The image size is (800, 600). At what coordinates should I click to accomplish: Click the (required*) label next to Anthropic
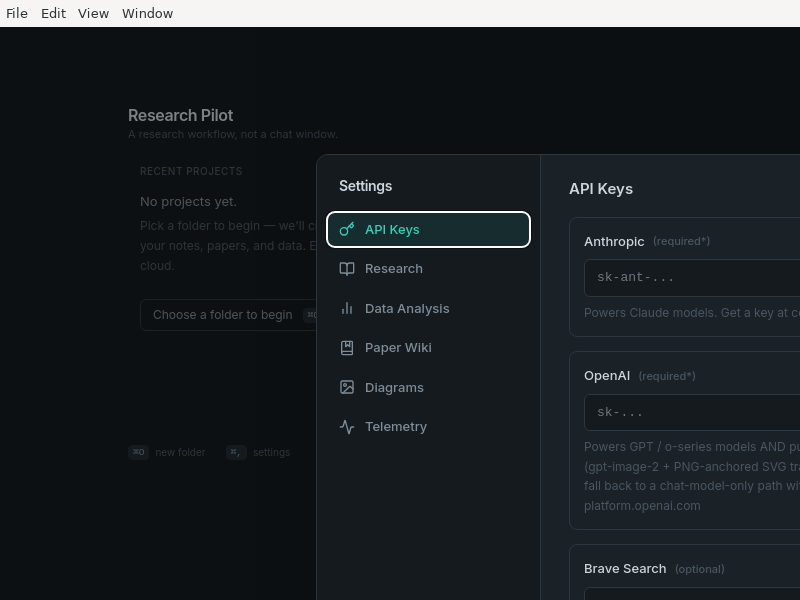point(681,241)
